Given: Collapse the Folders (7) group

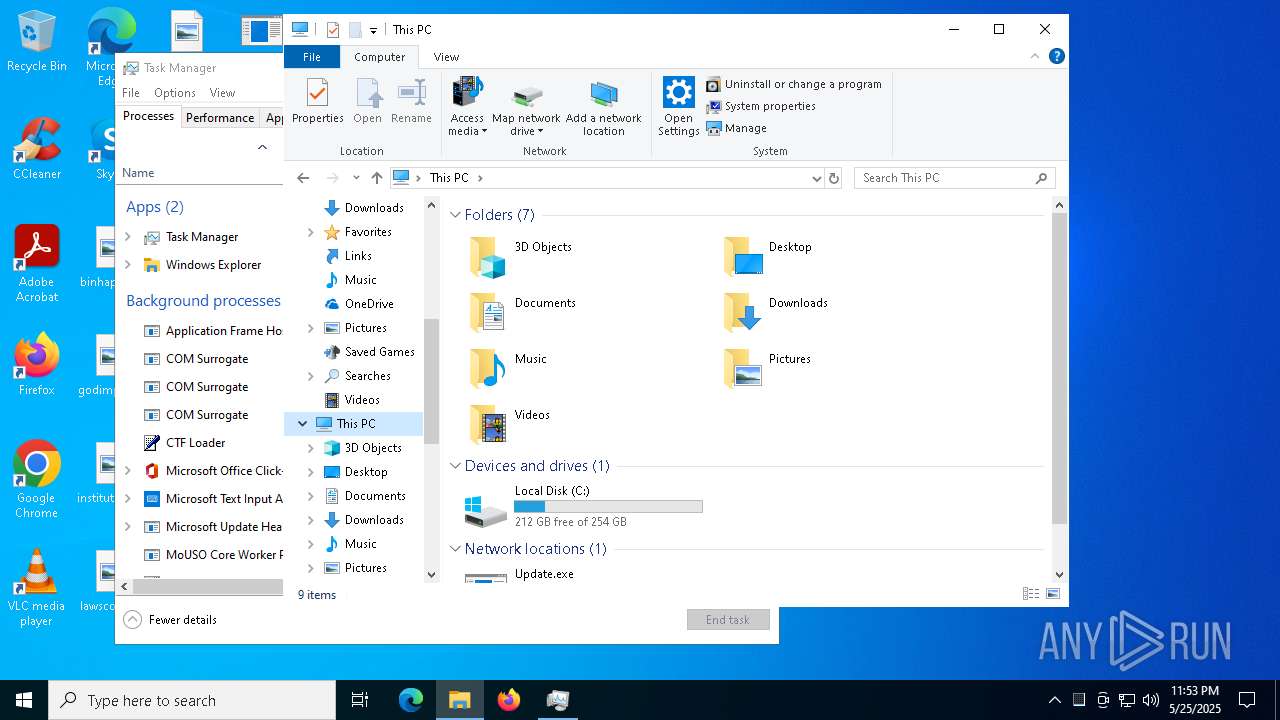Looking at the screenshot, I should [x=455, y=215].
